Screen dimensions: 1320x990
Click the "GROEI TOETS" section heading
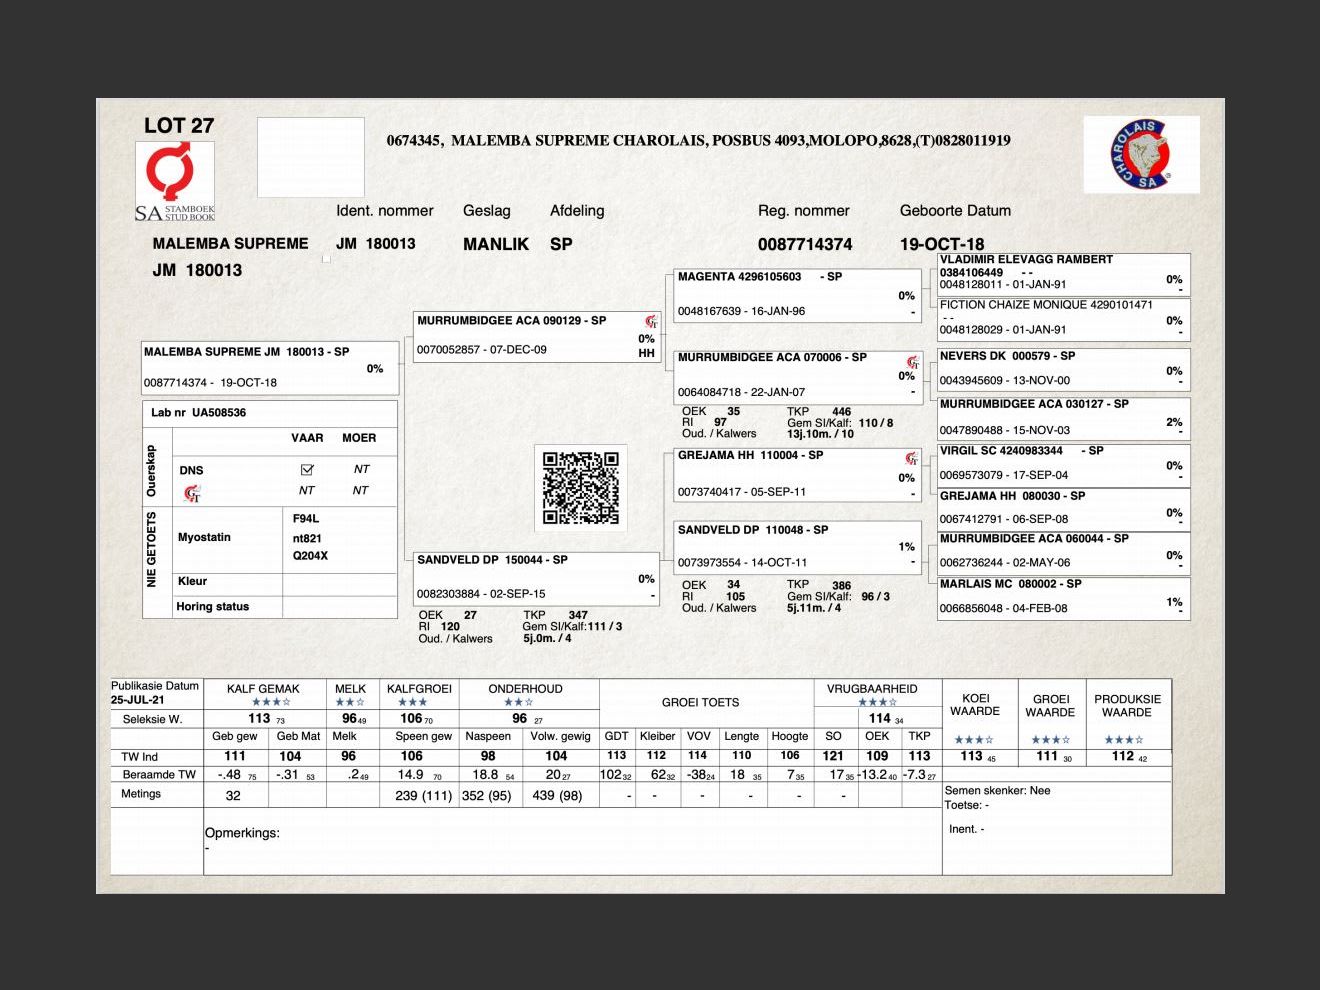(x=700, y=703)
